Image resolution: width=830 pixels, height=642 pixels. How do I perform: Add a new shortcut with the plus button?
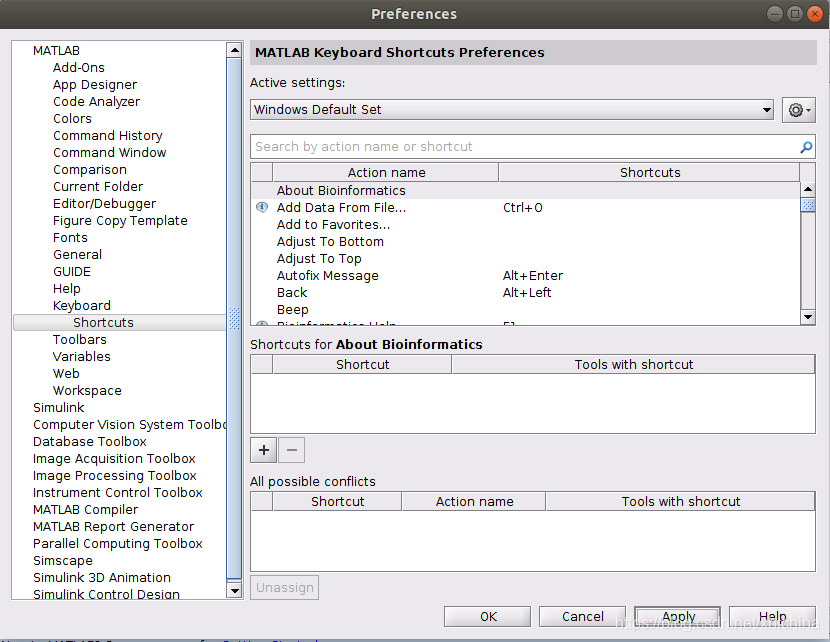[x=263, y=450]
